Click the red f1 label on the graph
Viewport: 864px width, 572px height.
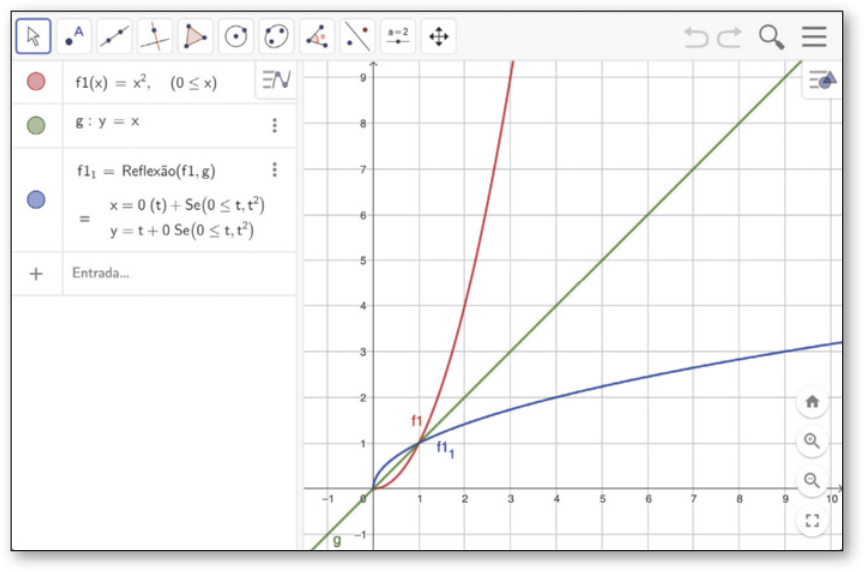(x=417, y=421)
